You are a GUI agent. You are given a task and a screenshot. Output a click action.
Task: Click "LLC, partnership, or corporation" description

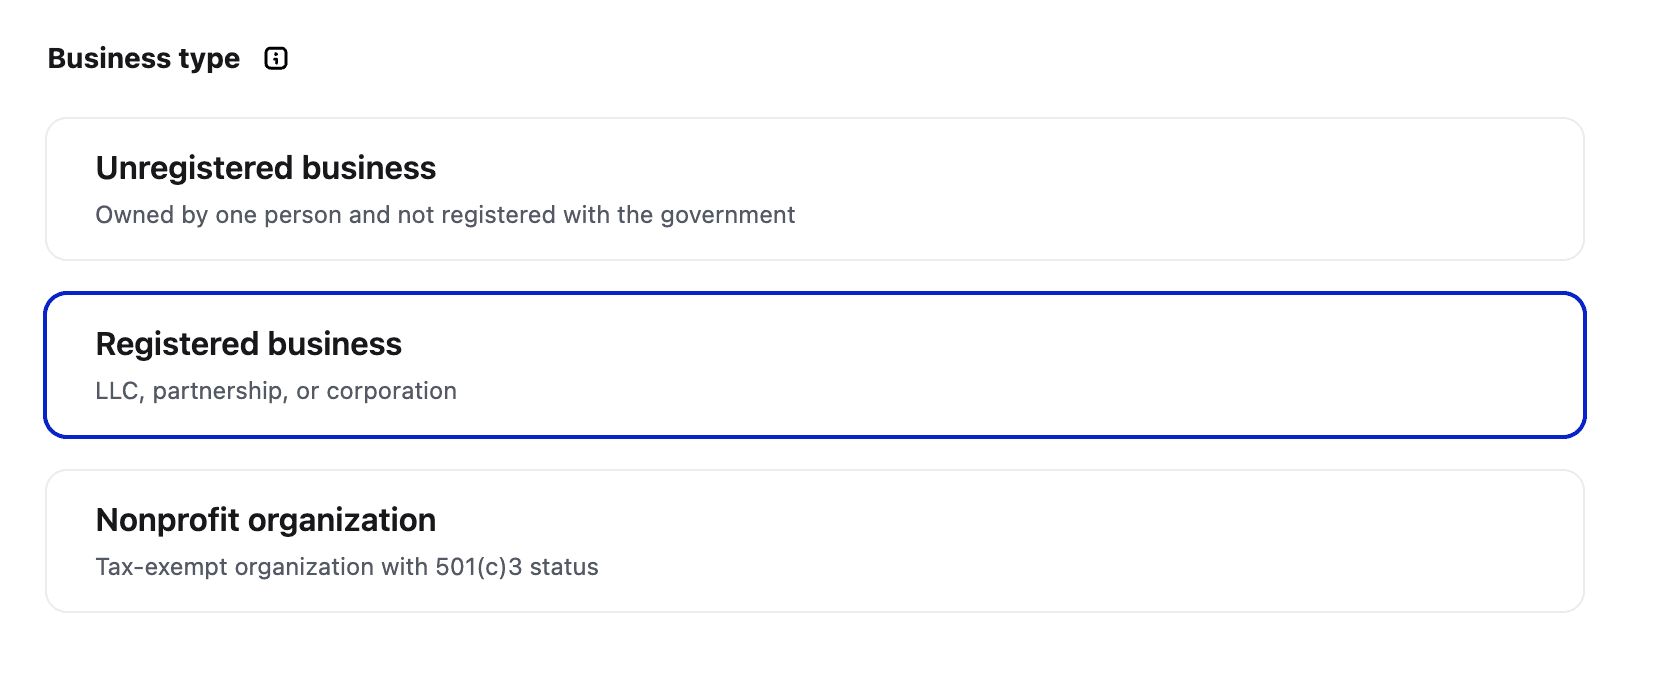pos(276,391)
